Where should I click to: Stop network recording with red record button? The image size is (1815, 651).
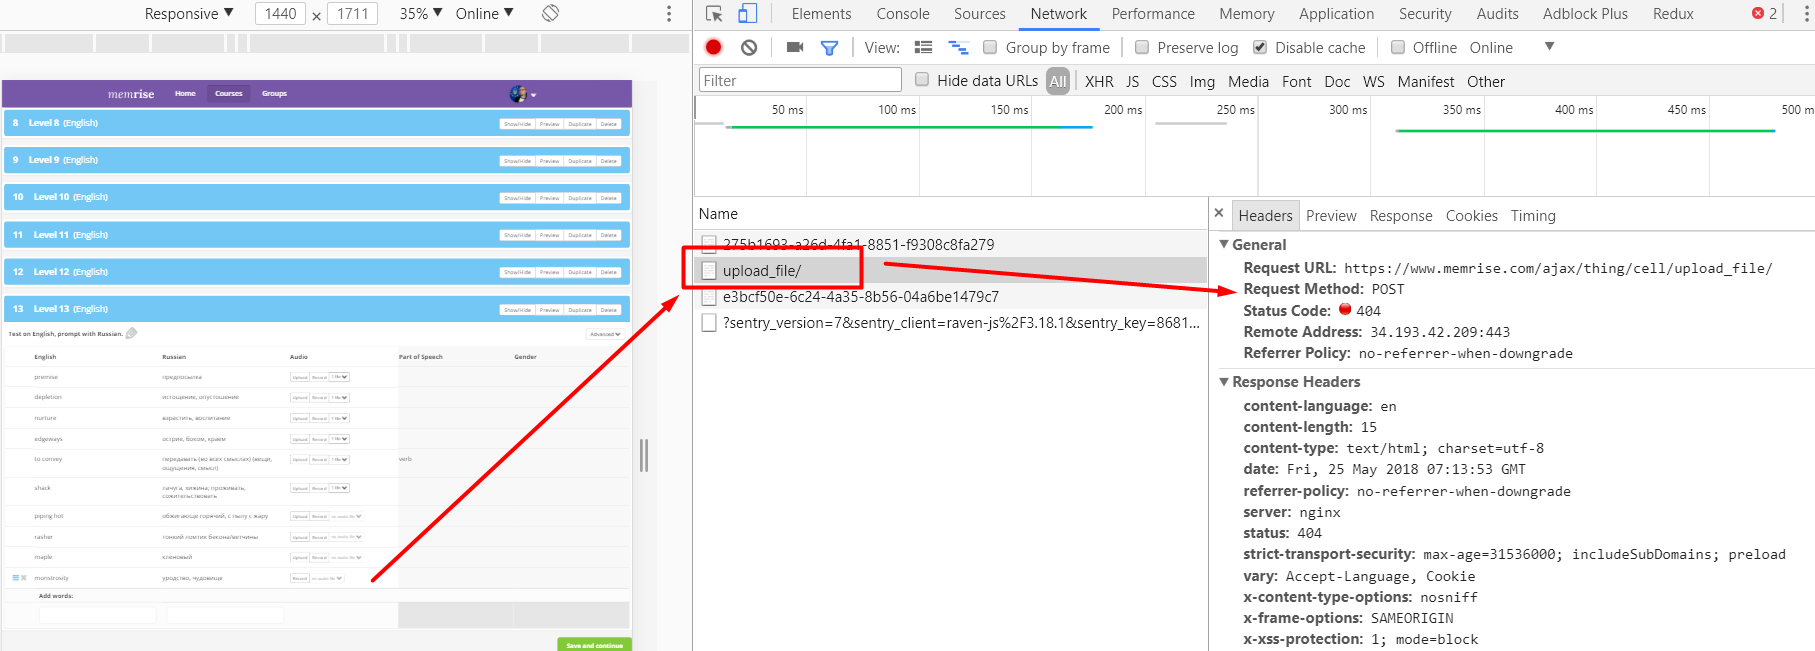click(x=713, y=47)
